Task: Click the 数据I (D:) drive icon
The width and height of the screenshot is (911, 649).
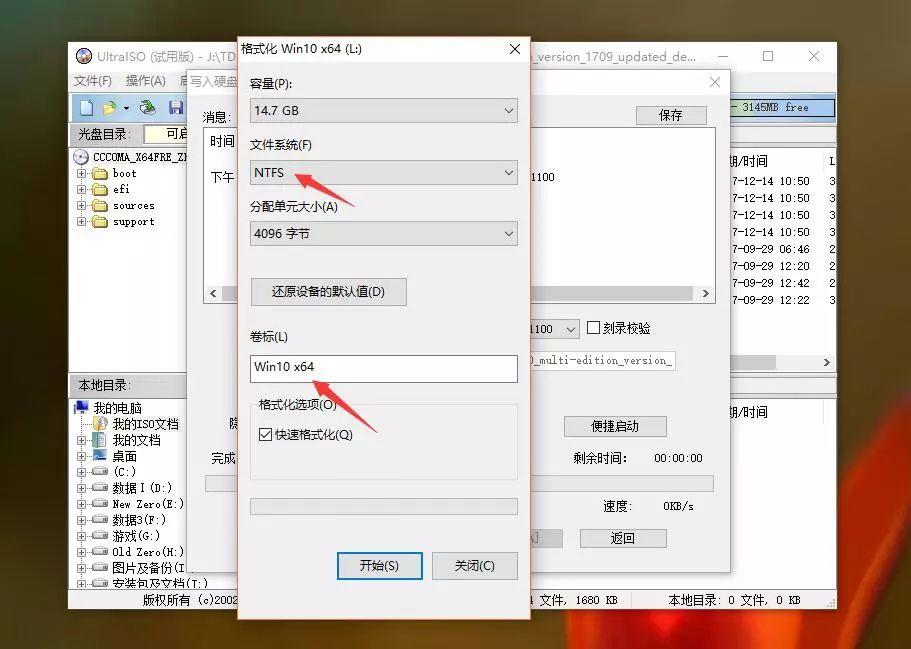Action: point(101,487)
